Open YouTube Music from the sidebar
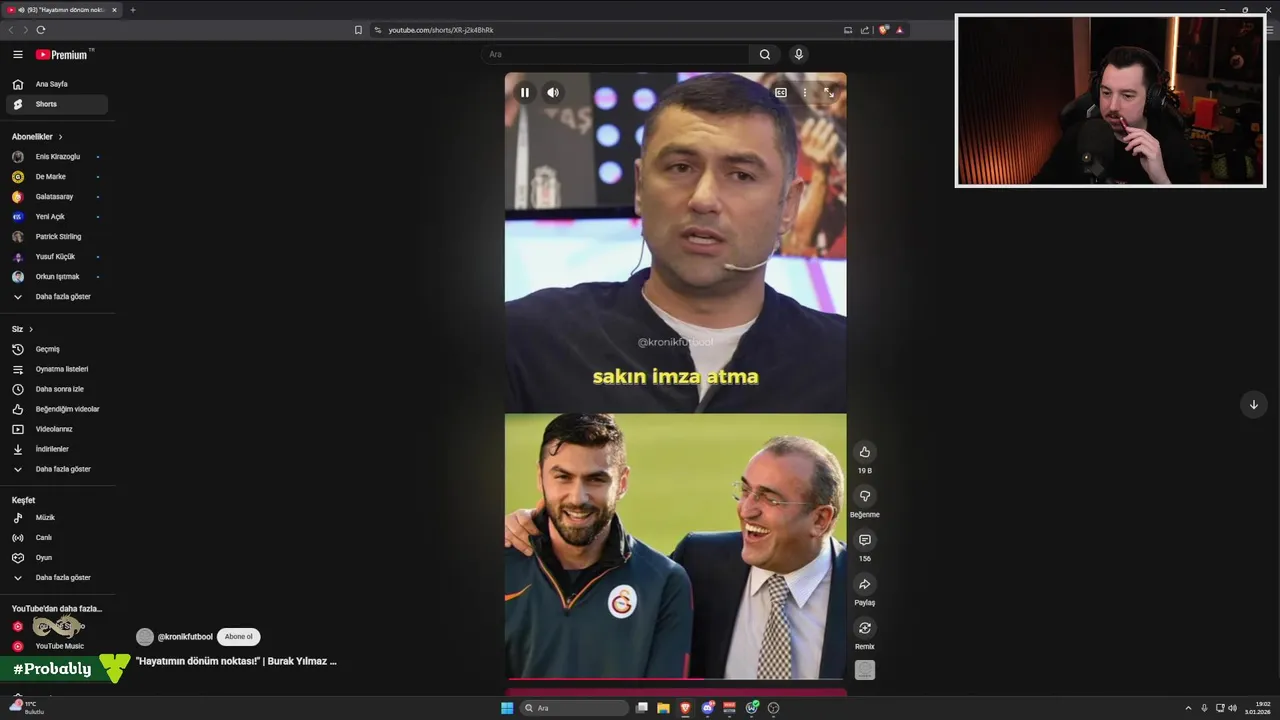Screen dimensions: 1280x720 [x=57, y=647]
